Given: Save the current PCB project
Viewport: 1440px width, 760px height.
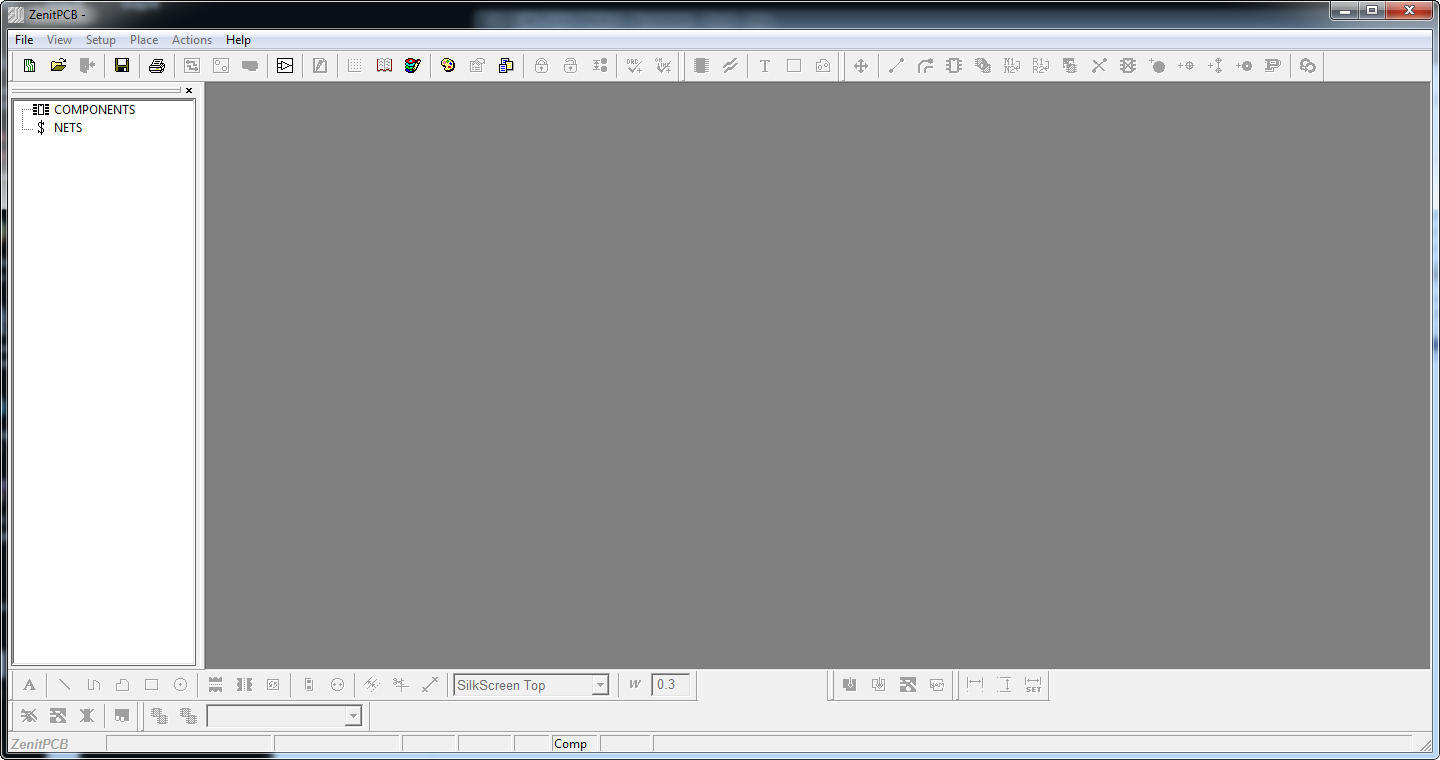Looking at the screenshot, I should click(x=121, y=65).
